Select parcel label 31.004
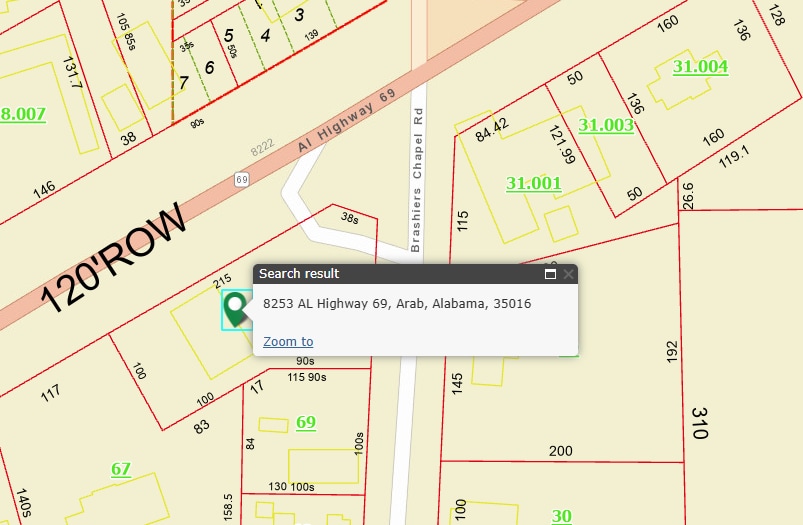 coord(700,67)
